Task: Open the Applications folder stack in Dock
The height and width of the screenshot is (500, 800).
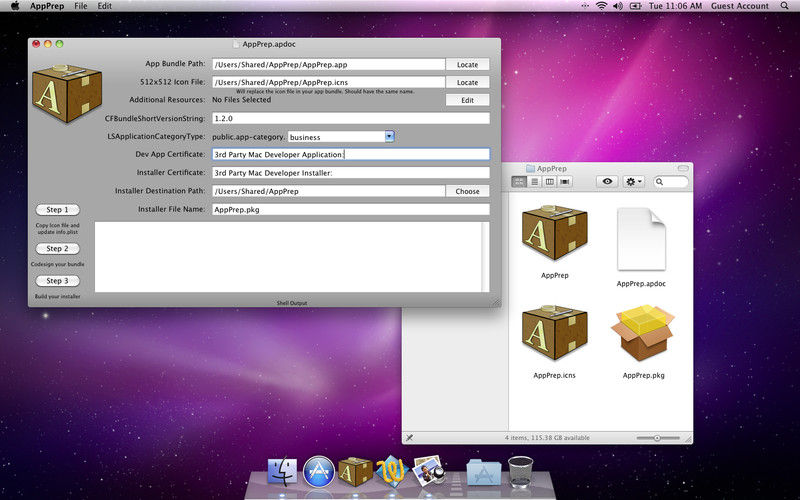Action: pyautogui.click(x=484, y=472)
